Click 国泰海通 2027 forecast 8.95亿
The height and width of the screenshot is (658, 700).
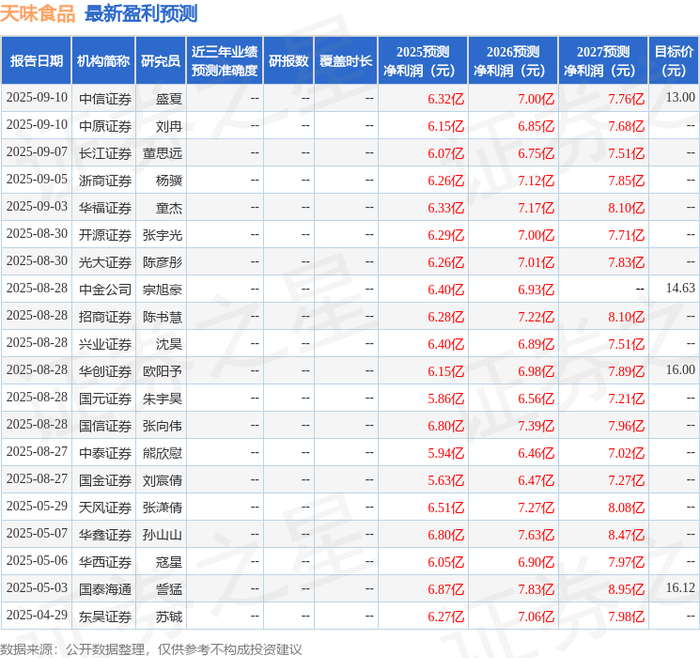pos(626,589)
